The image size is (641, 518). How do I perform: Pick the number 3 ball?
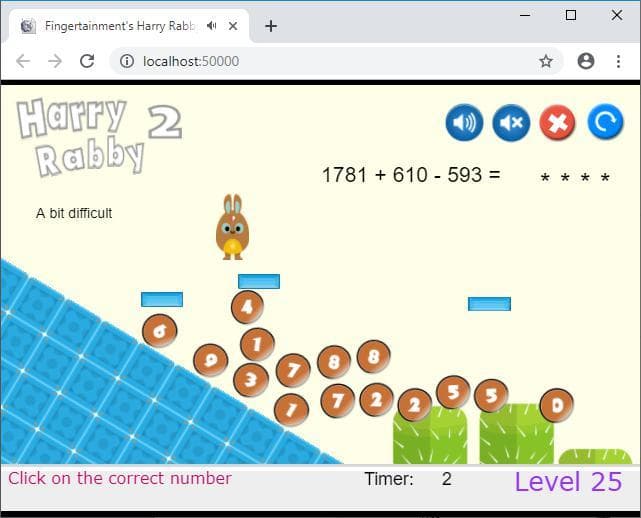click(250, 380)
